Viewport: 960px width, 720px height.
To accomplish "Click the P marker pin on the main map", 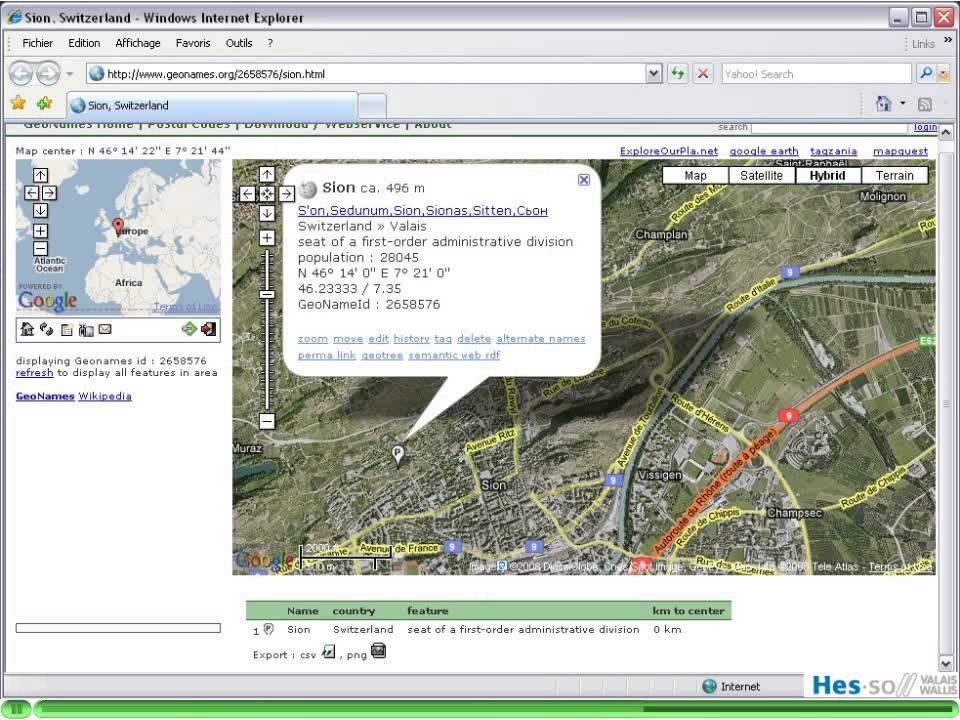I will coord(398,455).
